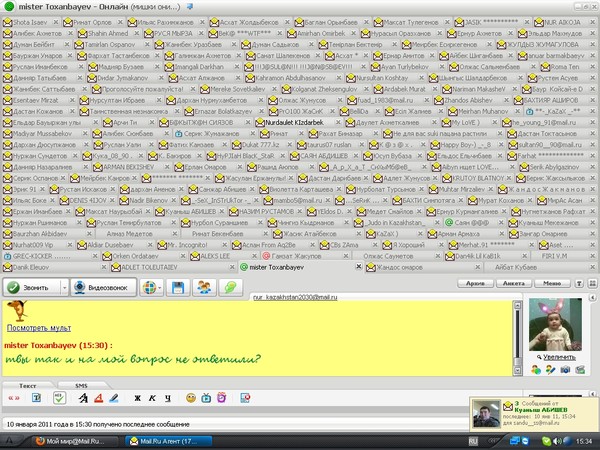Click volume speaker tray icon
600x450 pixels.
coord(557,441)
